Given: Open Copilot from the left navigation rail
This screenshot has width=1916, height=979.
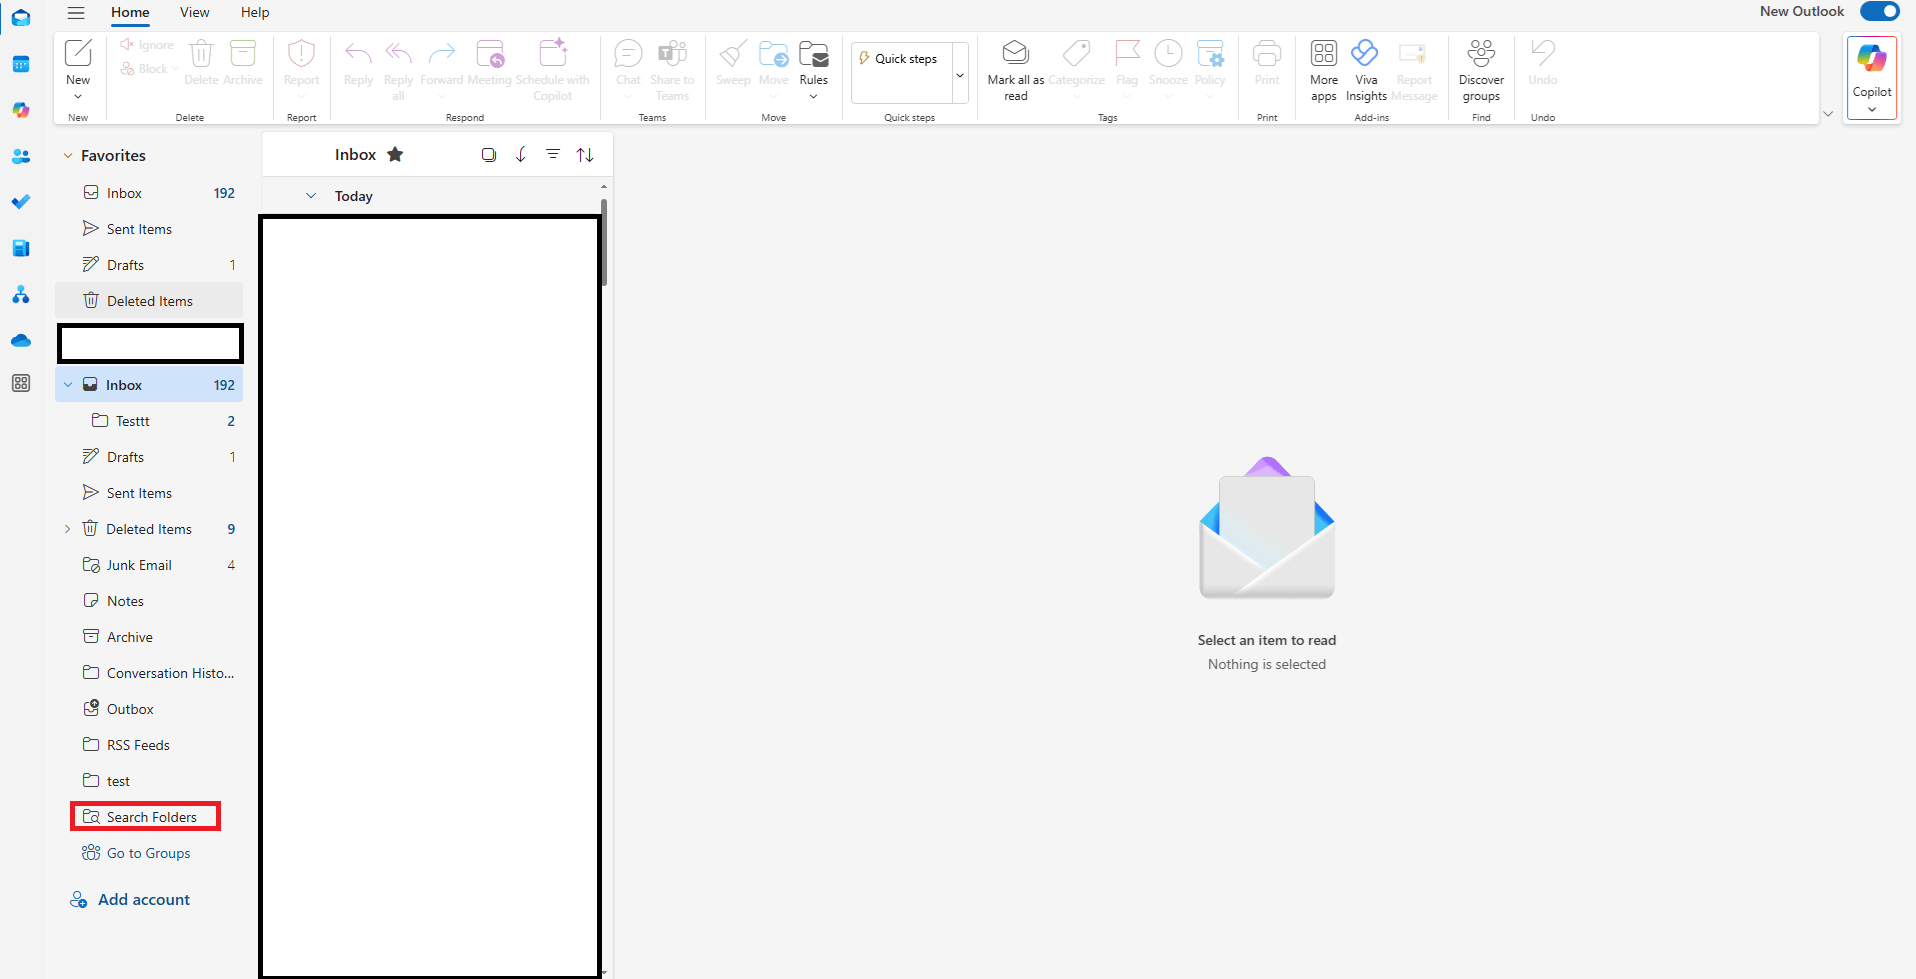Looking at the screenshot, I should pyautogui.click(x=21, y=110).
